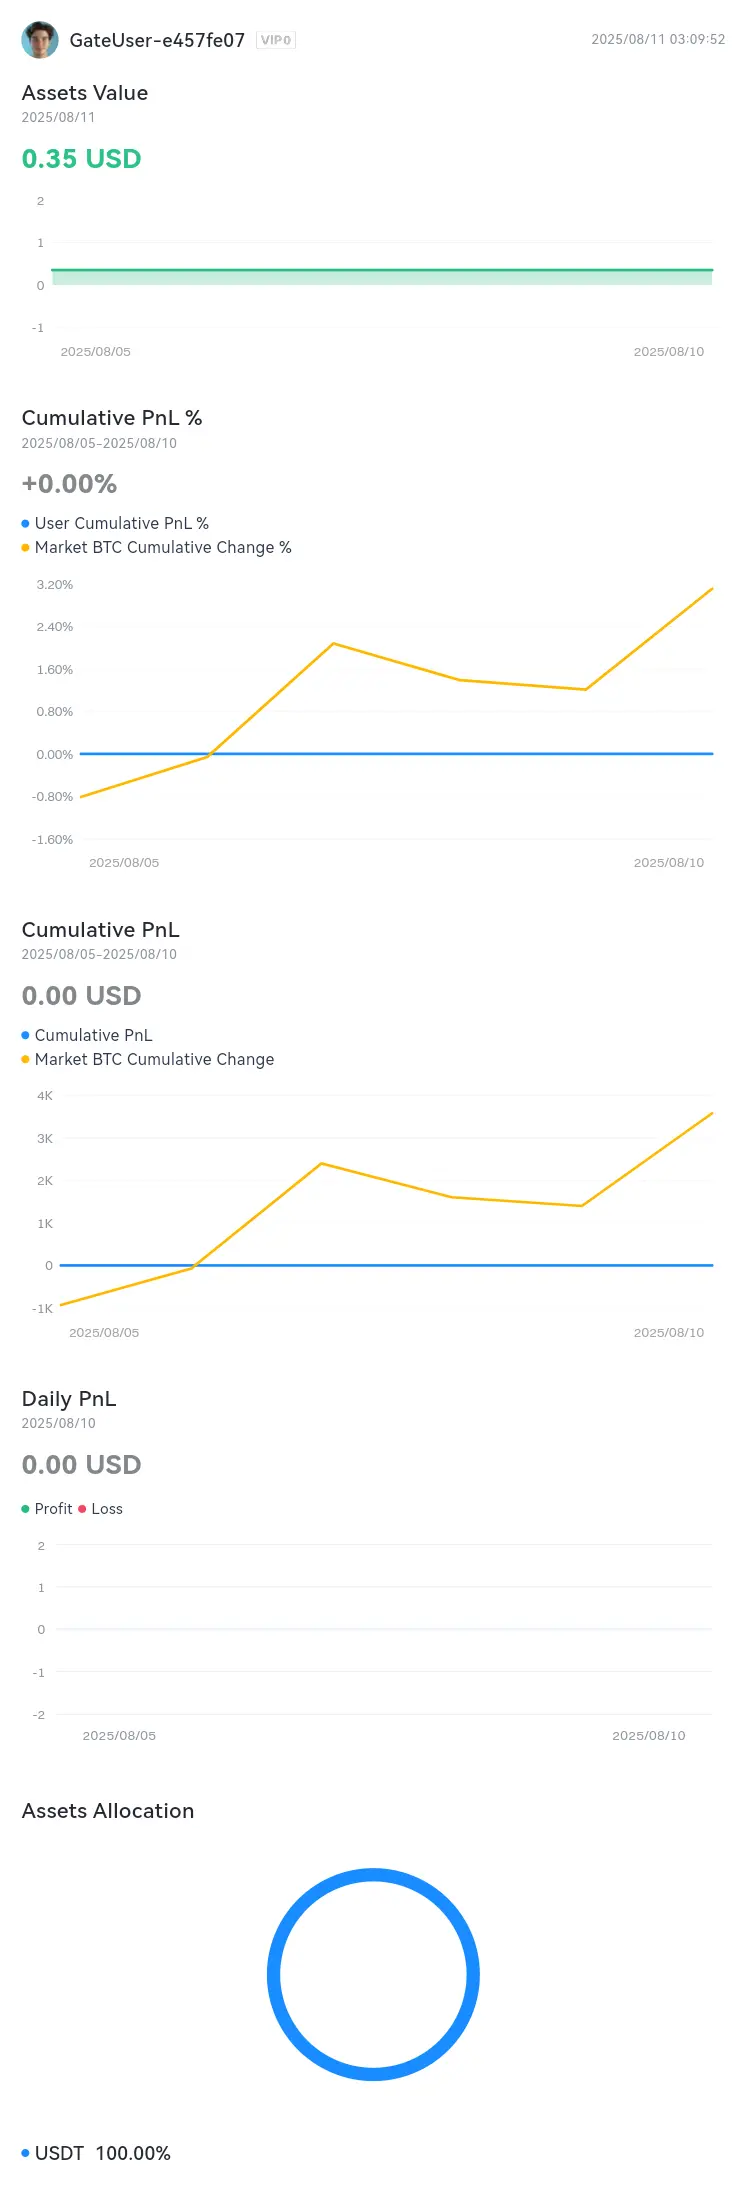Click the VIP0 badge
Viewport: 747px width, 2191px height.
[276, 40]
